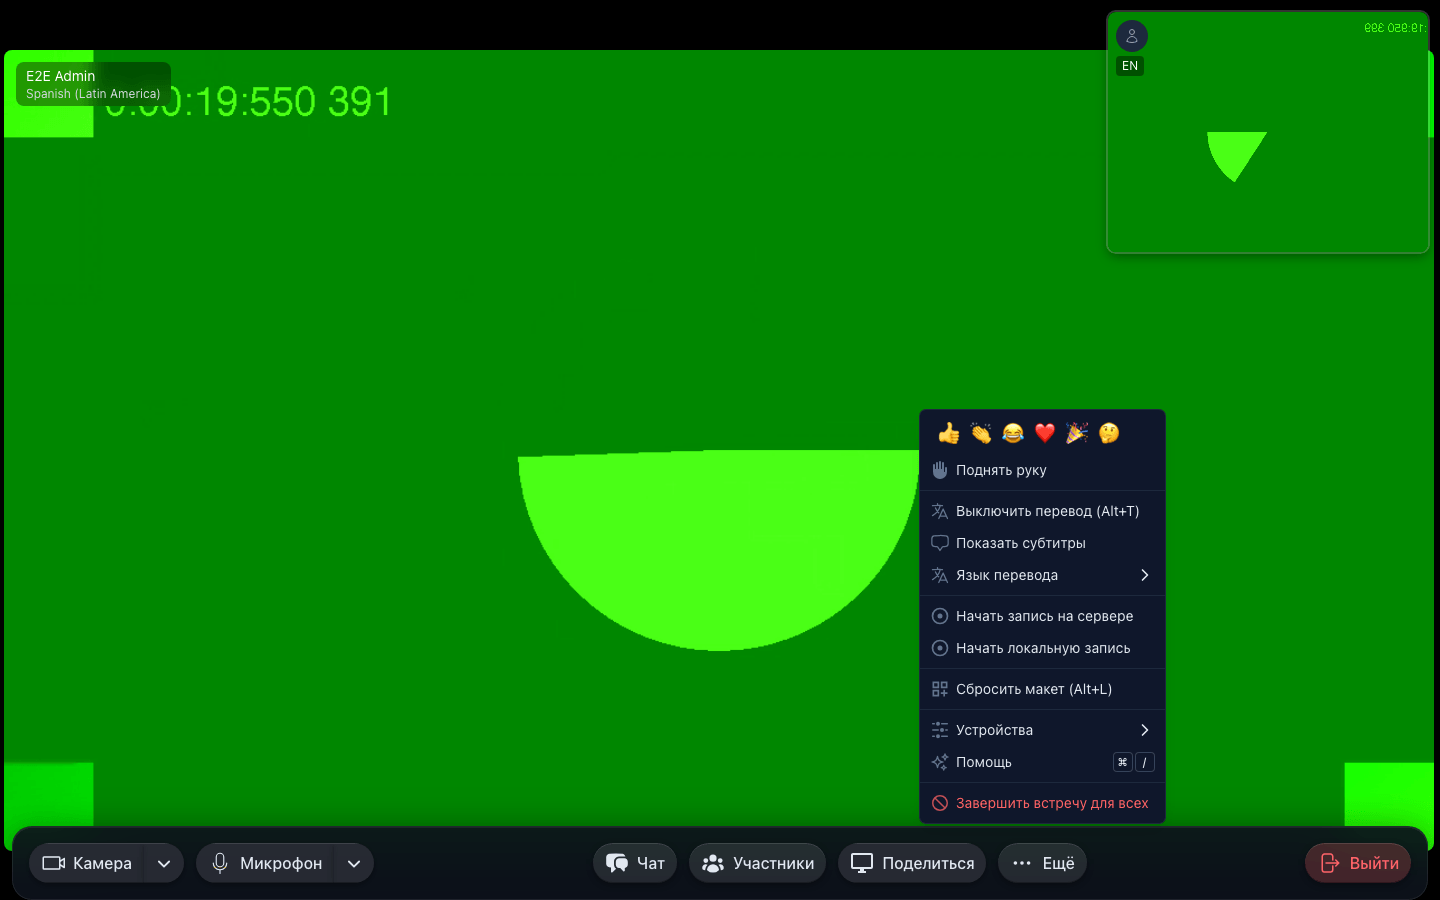The height and width of the screenshot is (900, 1440).
Task: Reset layout with Сбросить макет
Action: [1042, 689]
